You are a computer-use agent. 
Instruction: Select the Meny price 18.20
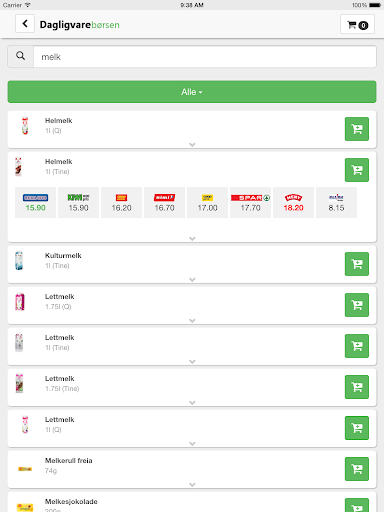coord(293,203)
